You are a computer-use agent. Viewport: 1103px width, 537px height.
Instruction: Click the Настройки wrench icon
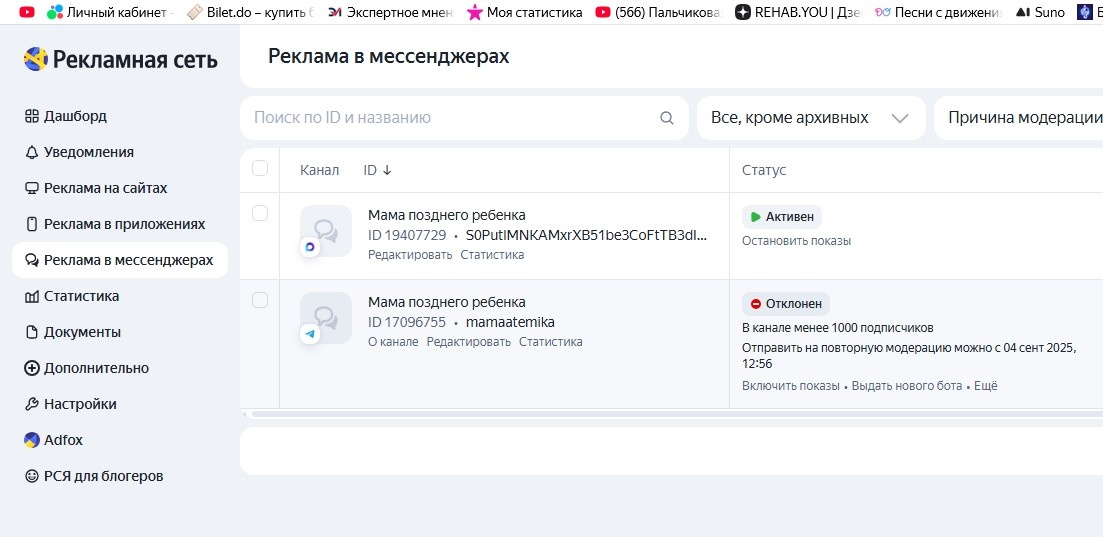[32, 404]
